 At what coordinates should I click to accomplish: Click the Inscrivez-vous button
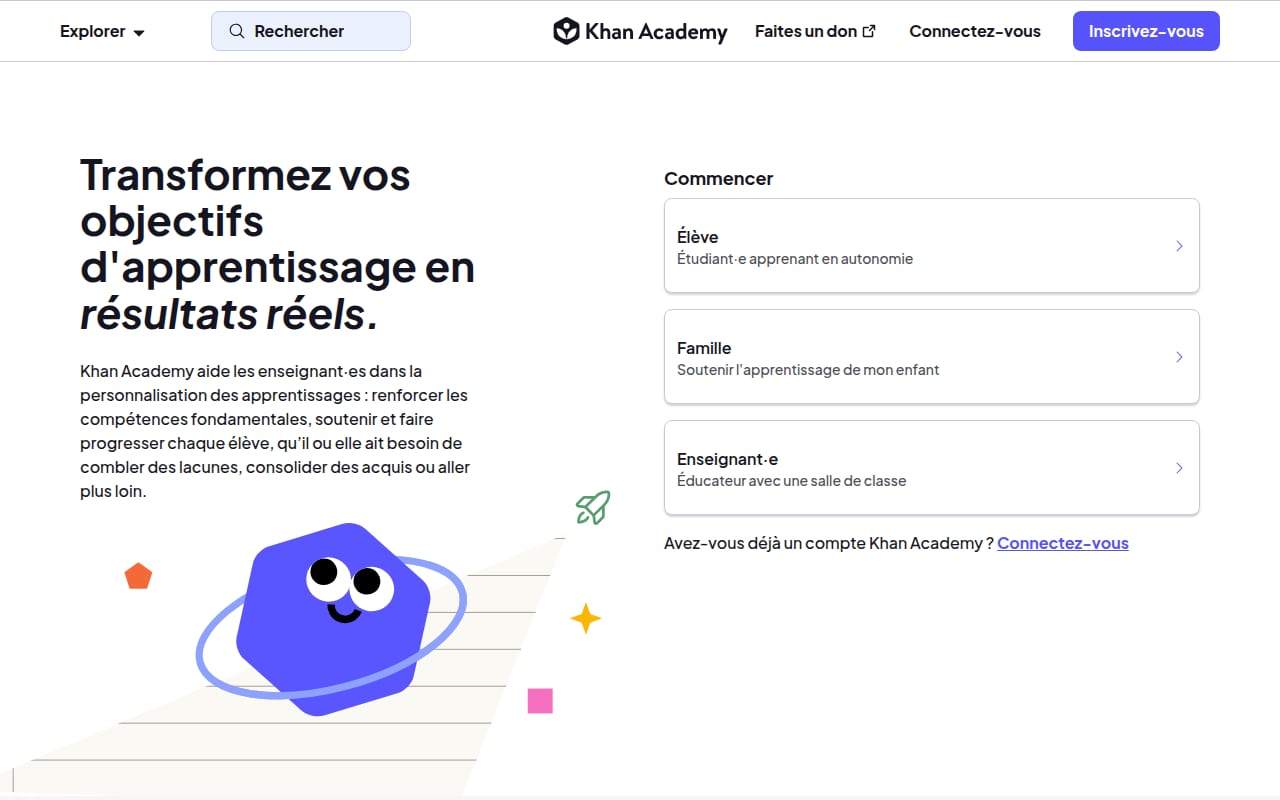pyautogui.click(x=1146, y=31)
